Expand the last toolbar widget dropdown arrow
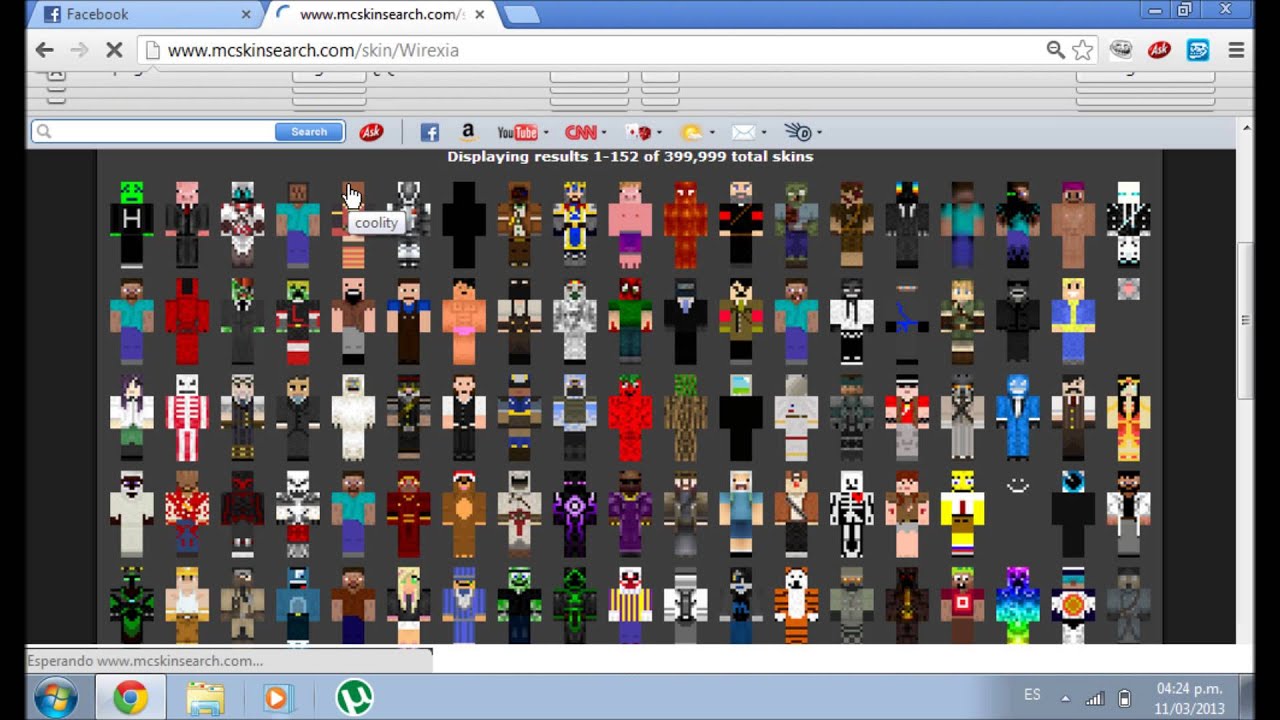 [819, 132]
